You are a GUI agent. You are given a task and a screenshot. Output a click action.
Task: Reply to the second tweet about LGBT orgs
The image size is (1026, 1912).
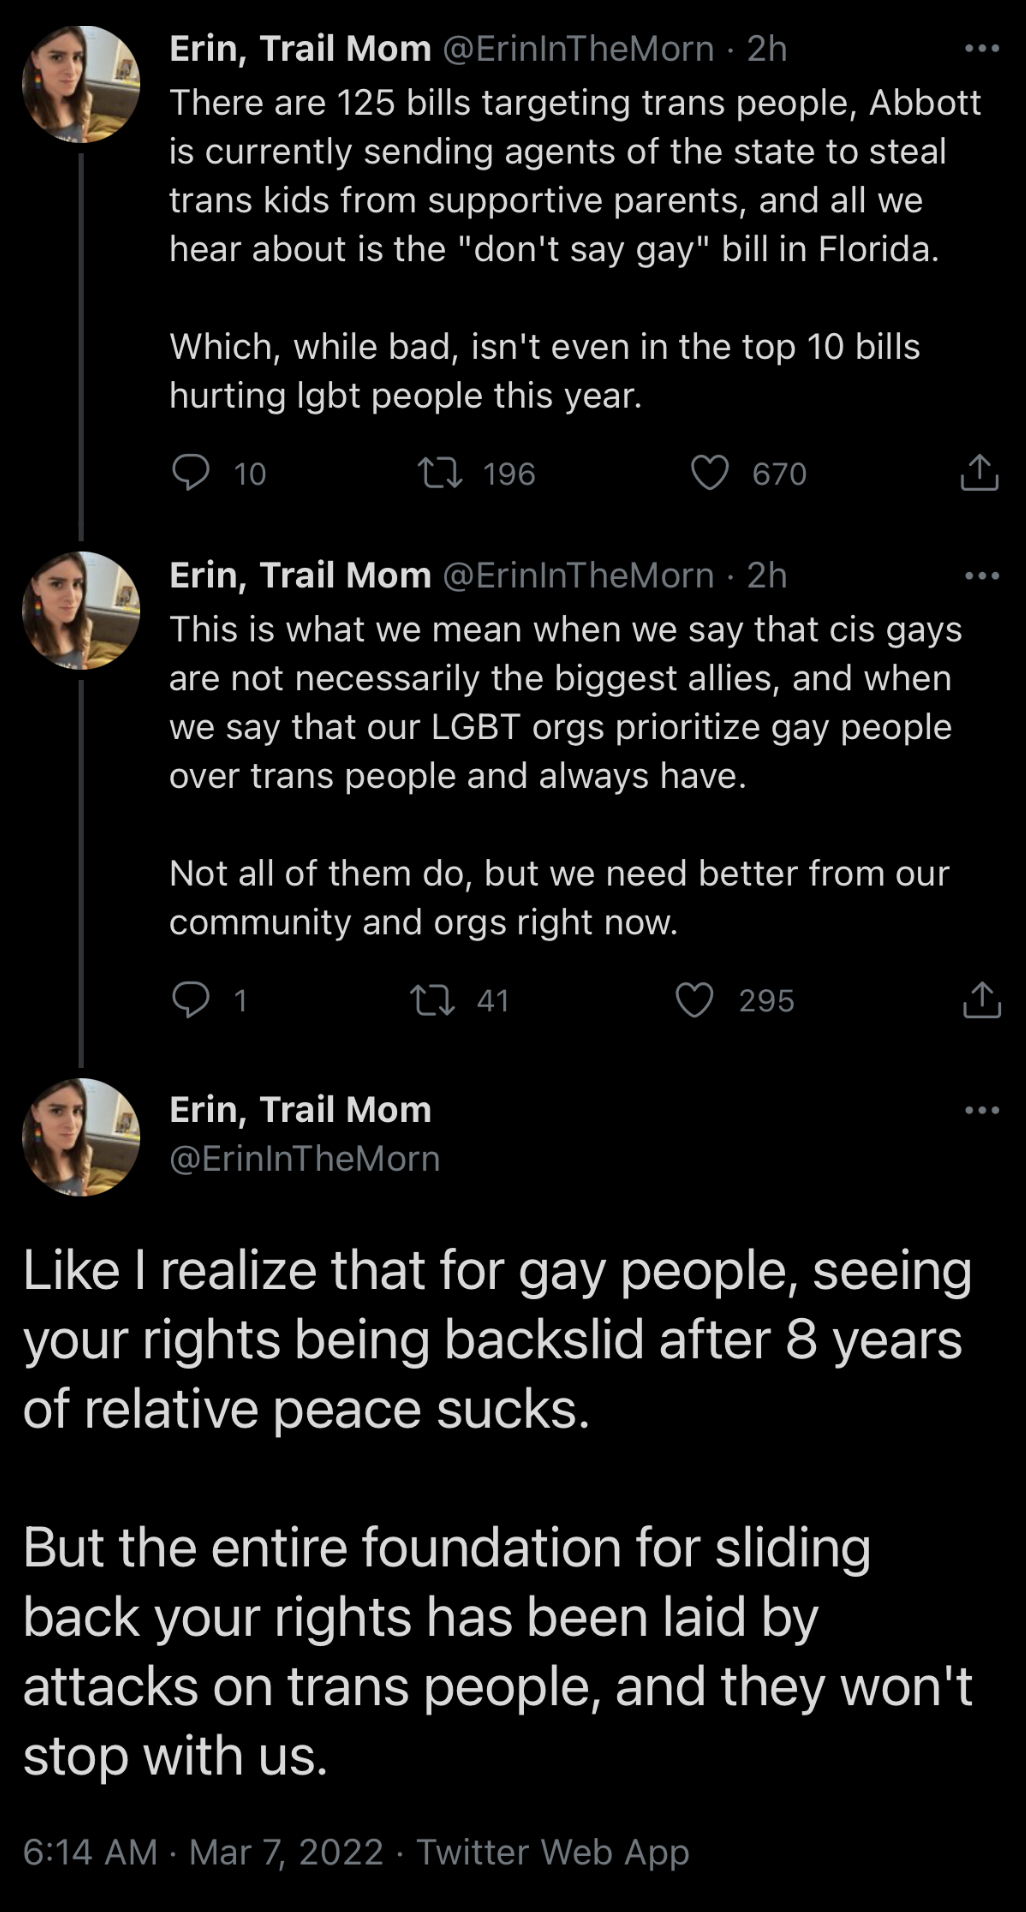tap(191, 999)
